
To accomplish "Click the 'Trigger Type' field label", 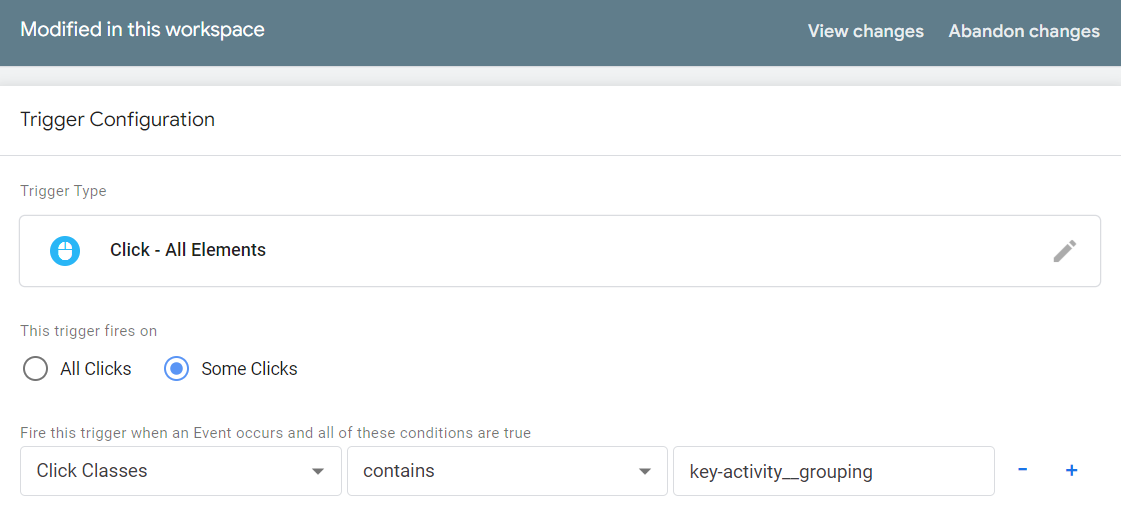I will (63, 191).
